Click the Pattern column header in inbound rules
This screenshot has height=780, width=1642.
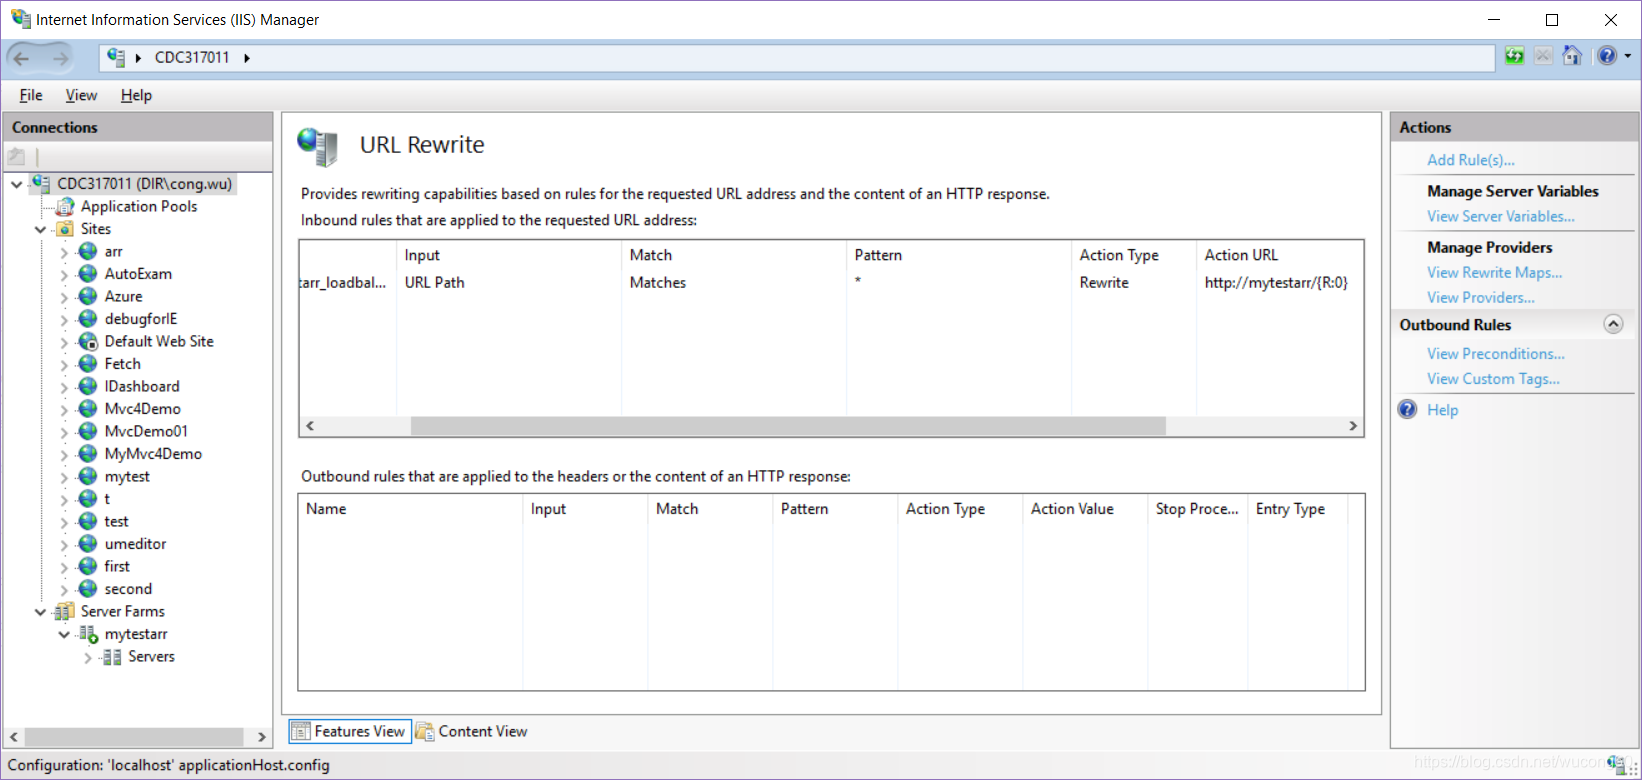pyautogui.click(x=959, y=255)
